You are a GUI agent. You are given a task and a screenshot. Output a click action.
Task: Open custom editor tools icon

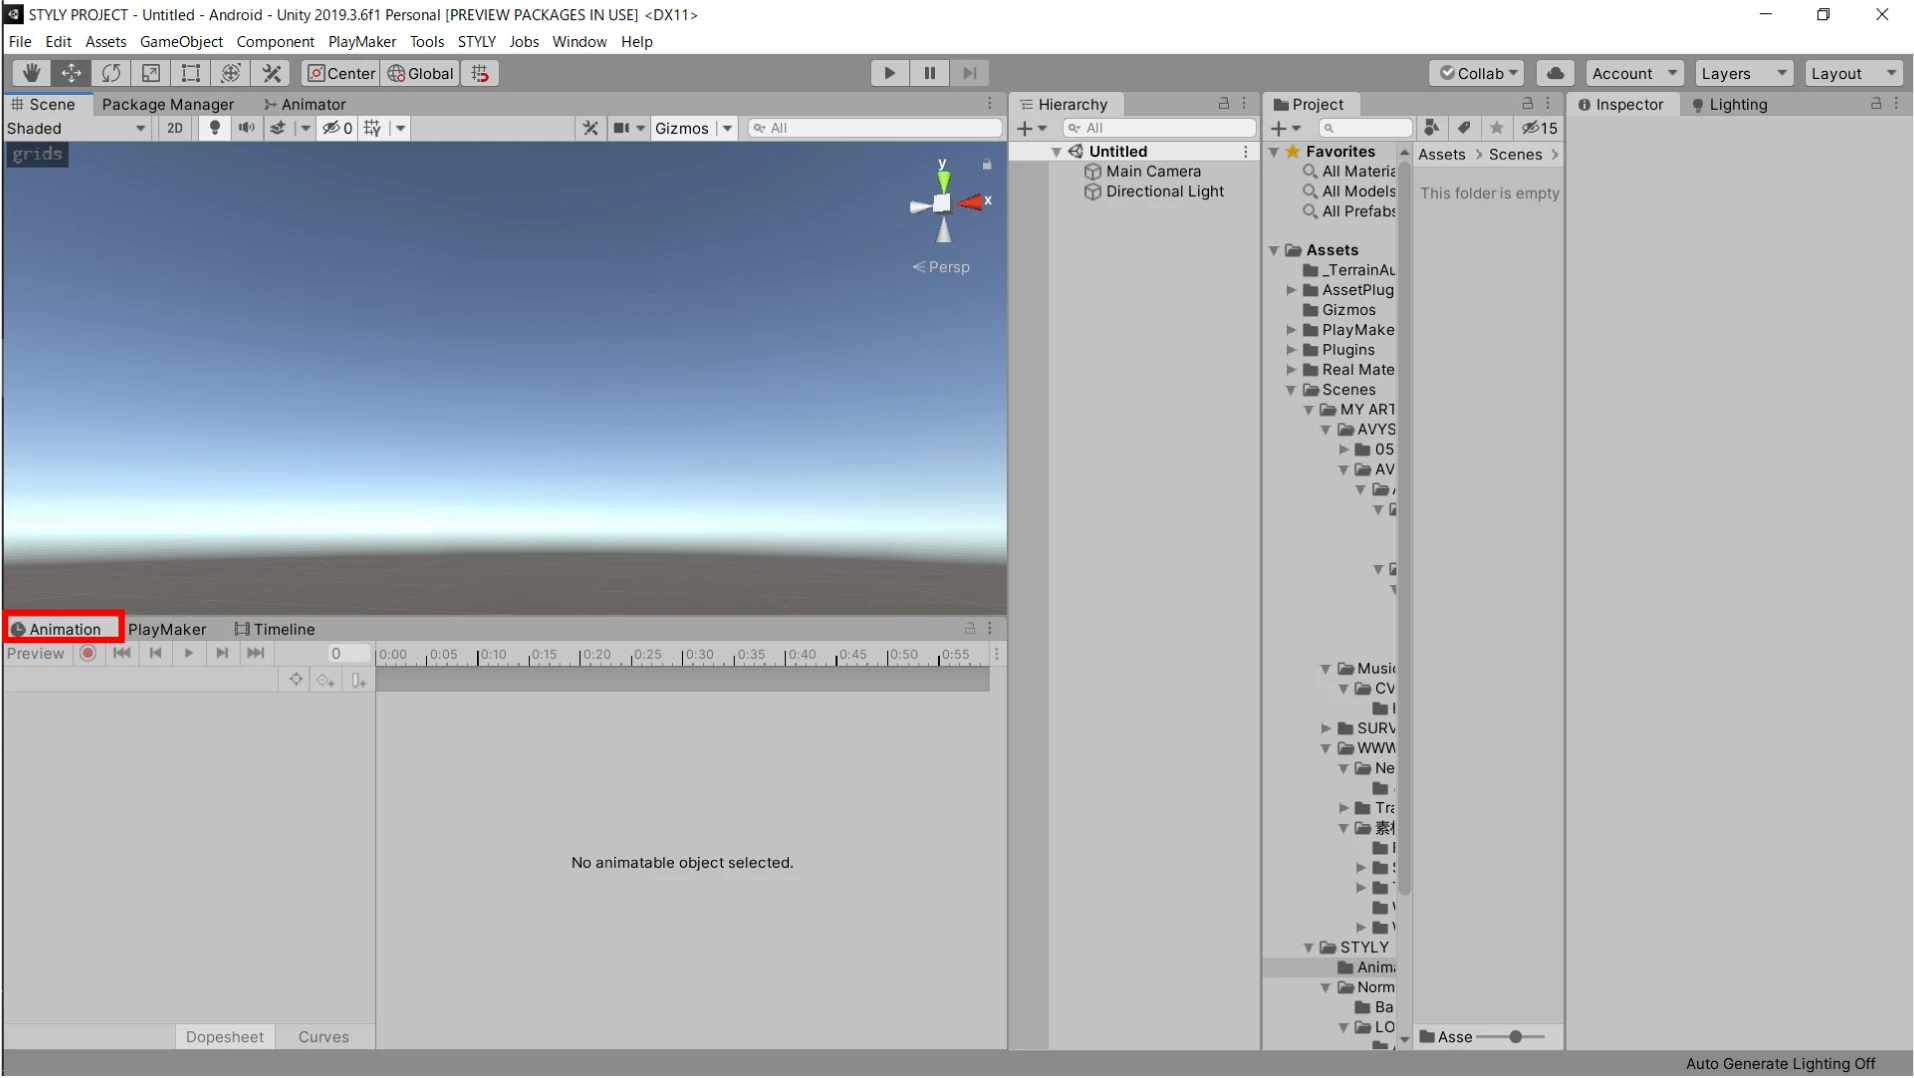click(x=271, y=73)
